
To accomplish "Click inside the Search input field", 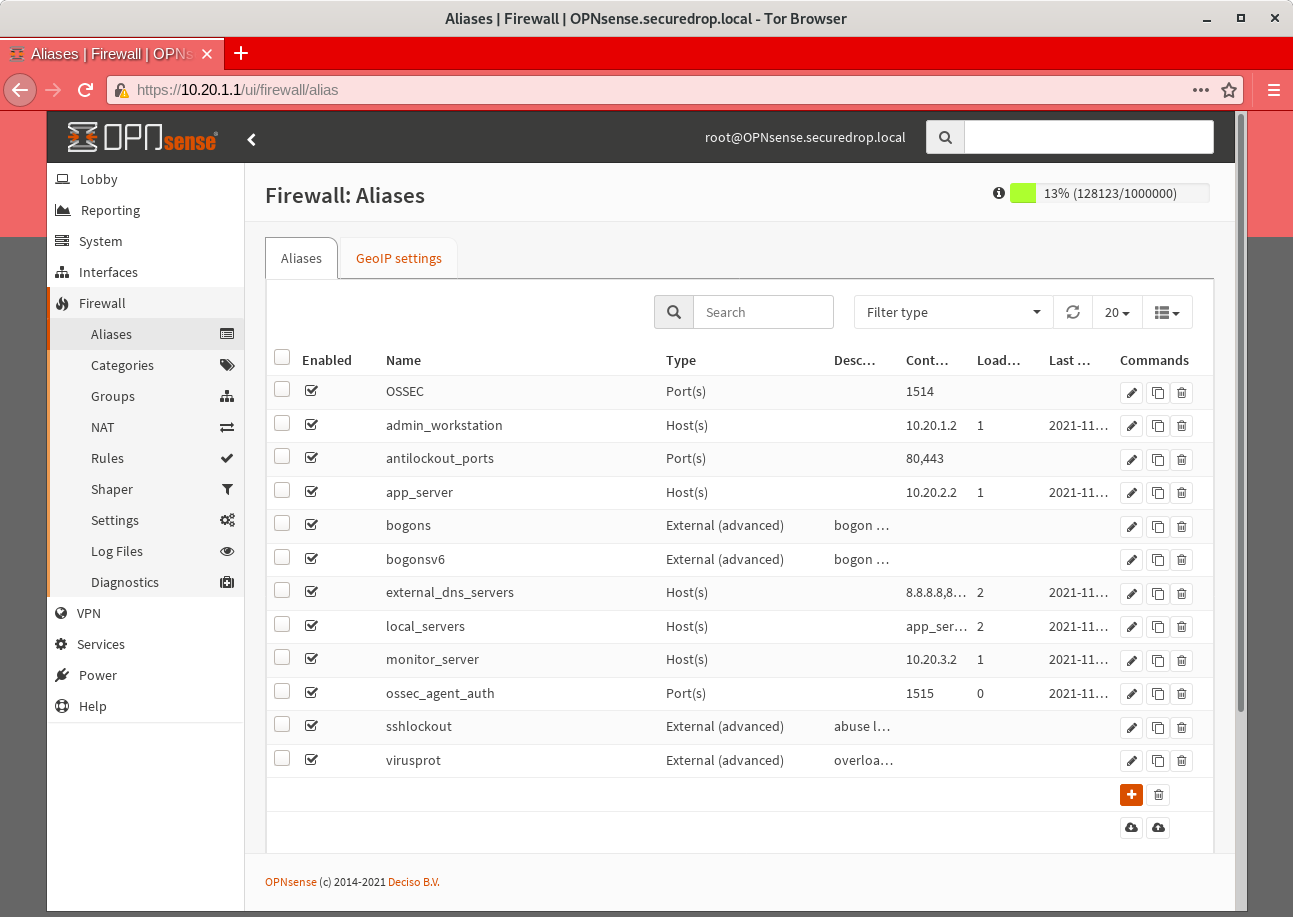I will [x=763, y=312].
